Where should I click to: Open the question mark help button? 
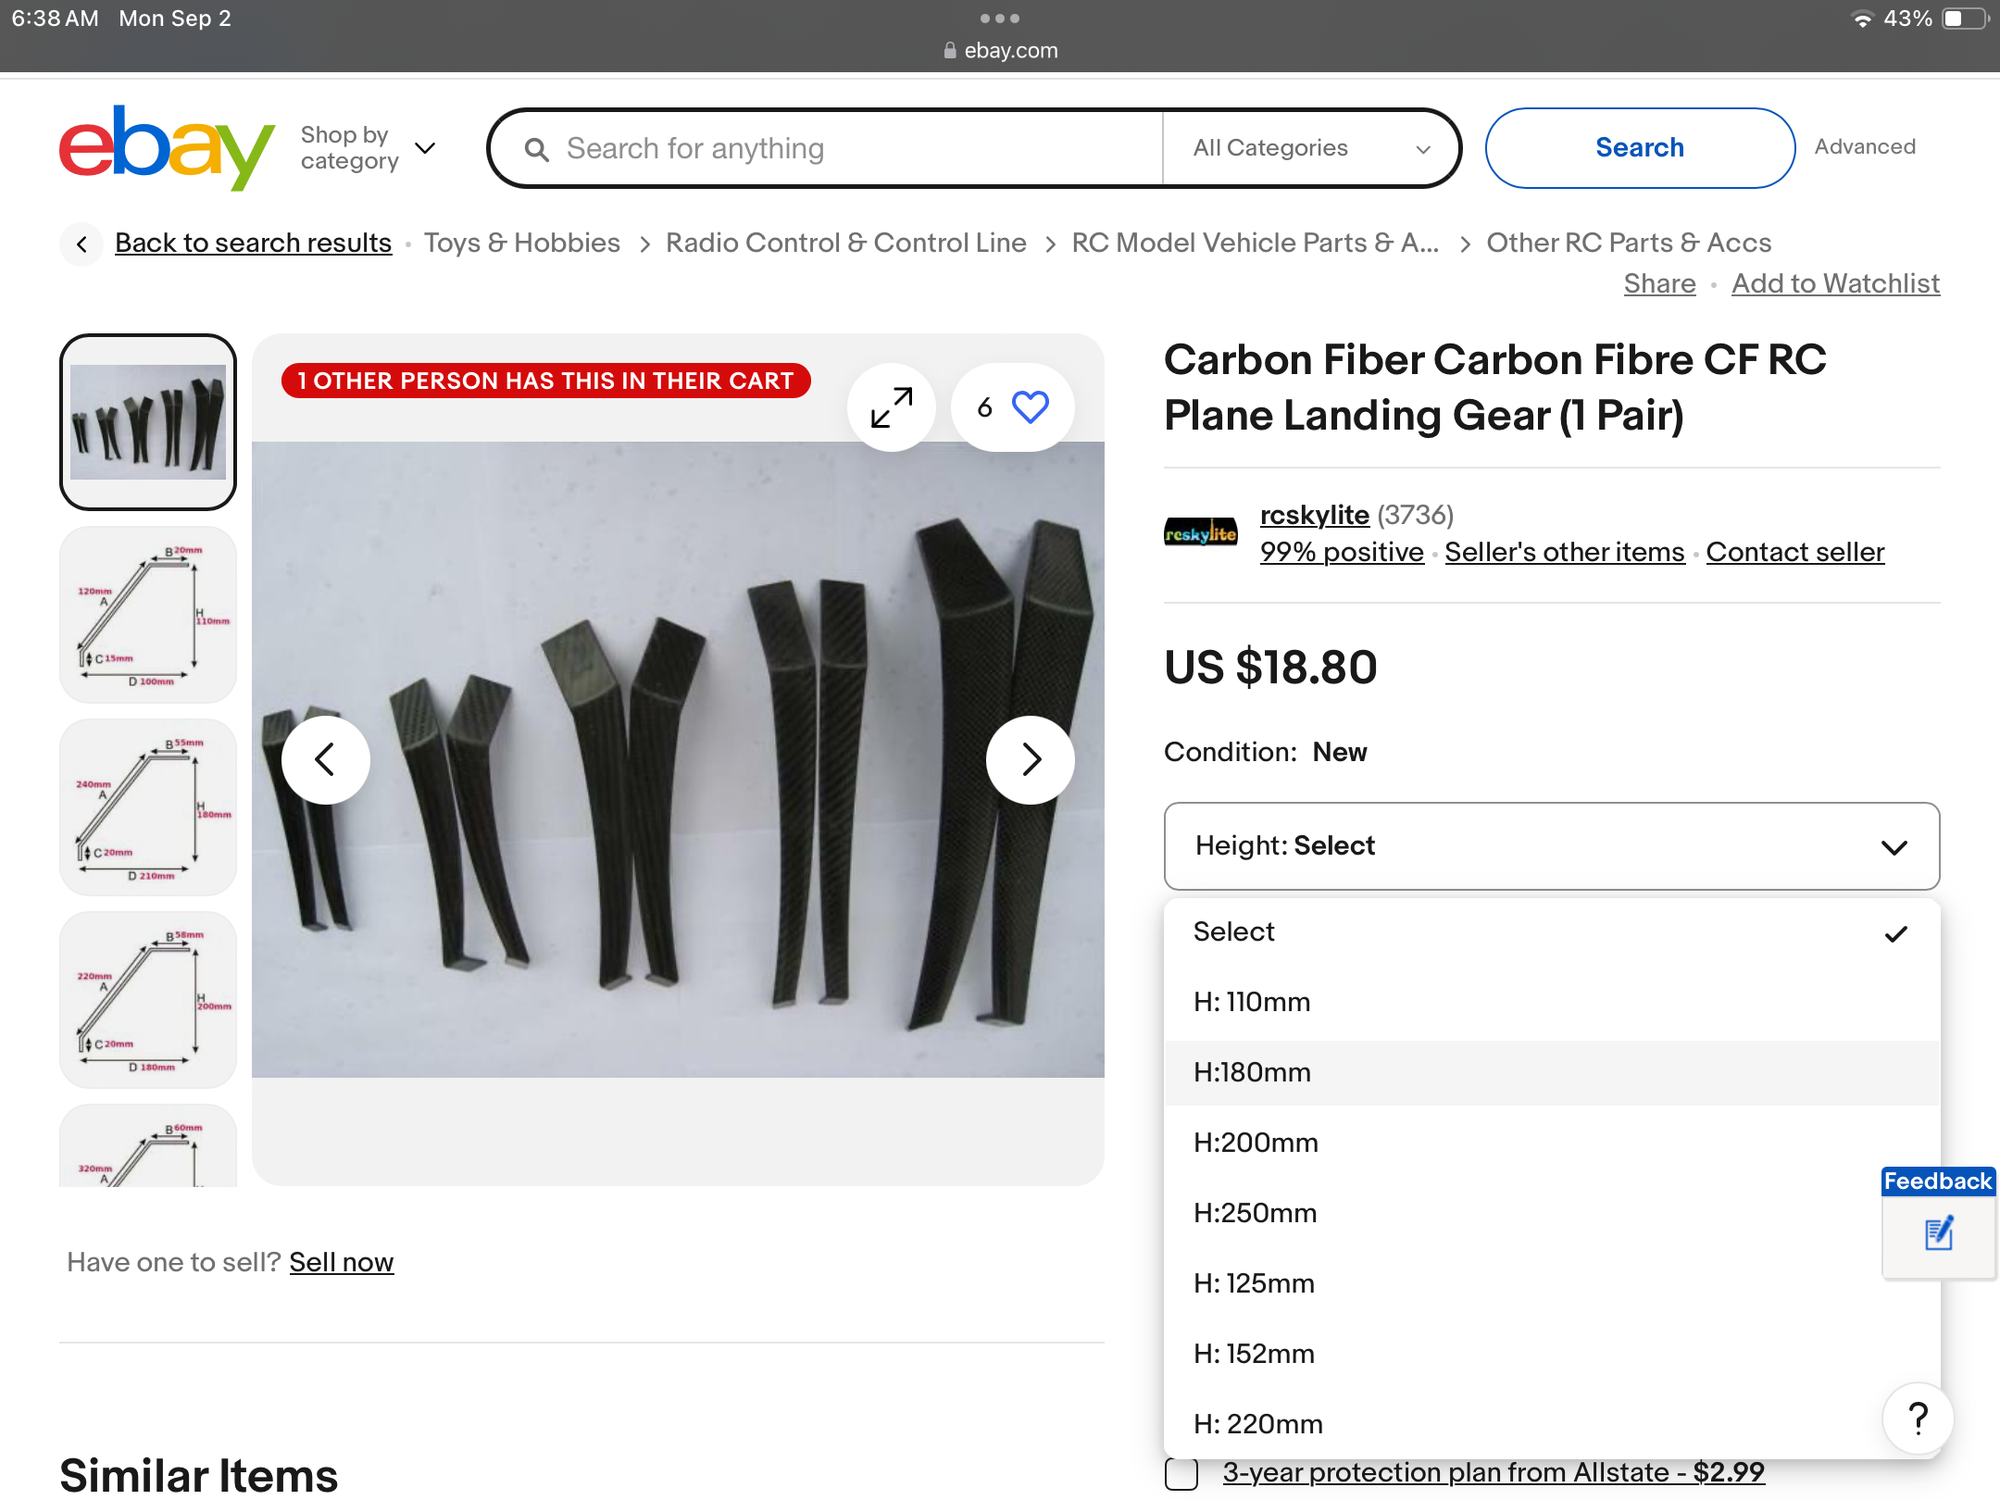point(1917,1418)
